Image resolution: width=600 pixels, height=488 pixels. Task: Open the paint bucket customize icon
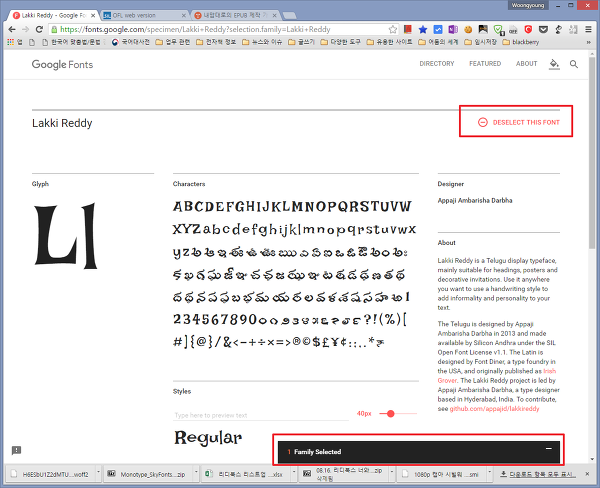click(x=554, y=64)
